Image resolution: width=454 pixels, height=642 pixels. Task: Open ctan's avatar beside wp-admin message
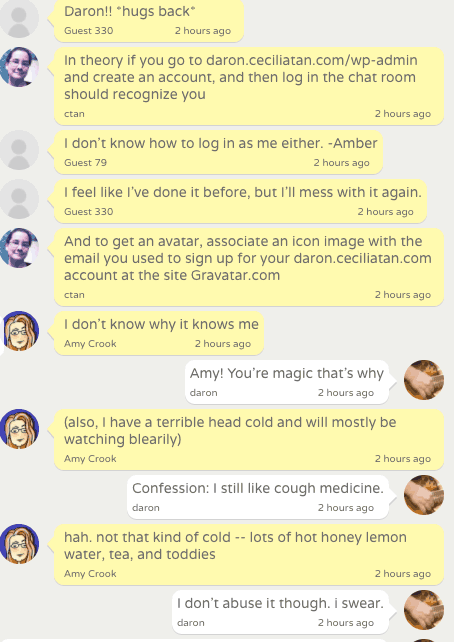(19, 67)
